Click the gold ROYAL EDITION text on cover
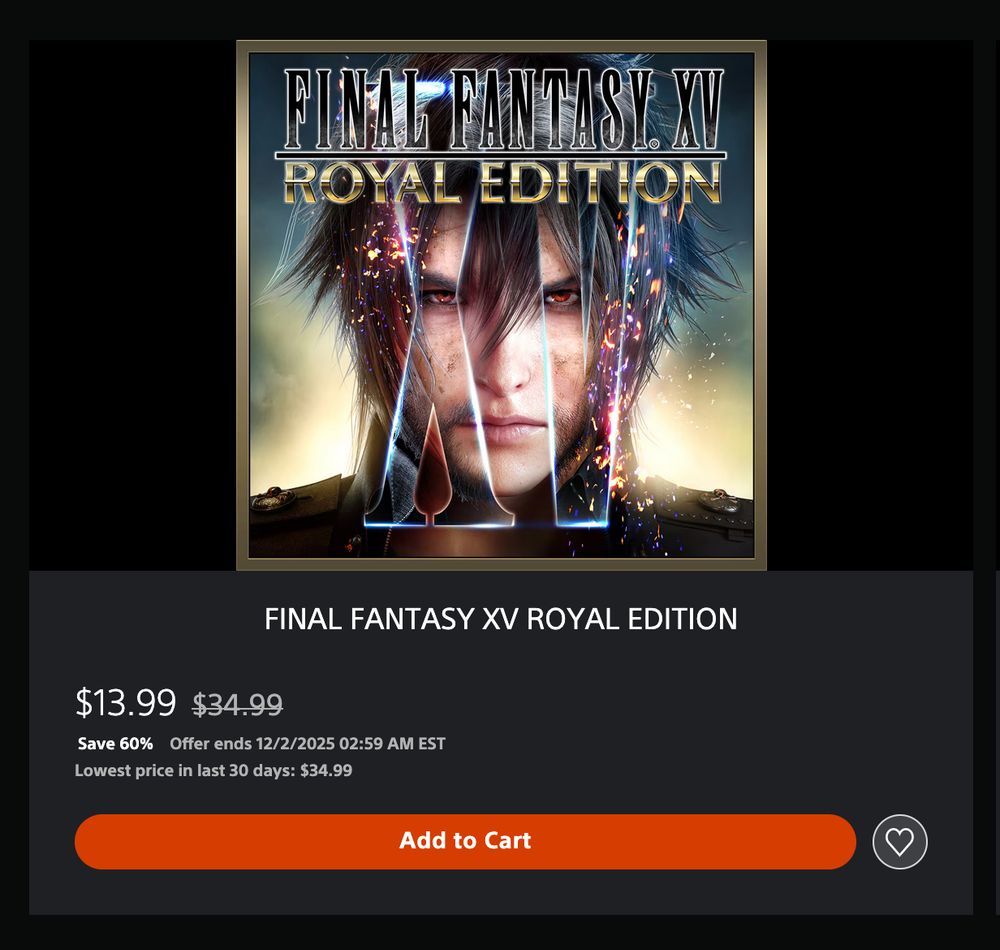This screenshot has height=950, width=1000. point(503,182)
